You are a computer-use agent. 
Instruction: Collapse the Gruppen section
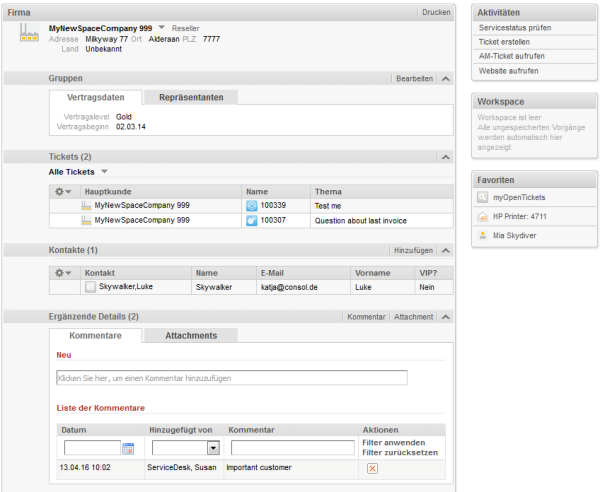coord(445,78)
